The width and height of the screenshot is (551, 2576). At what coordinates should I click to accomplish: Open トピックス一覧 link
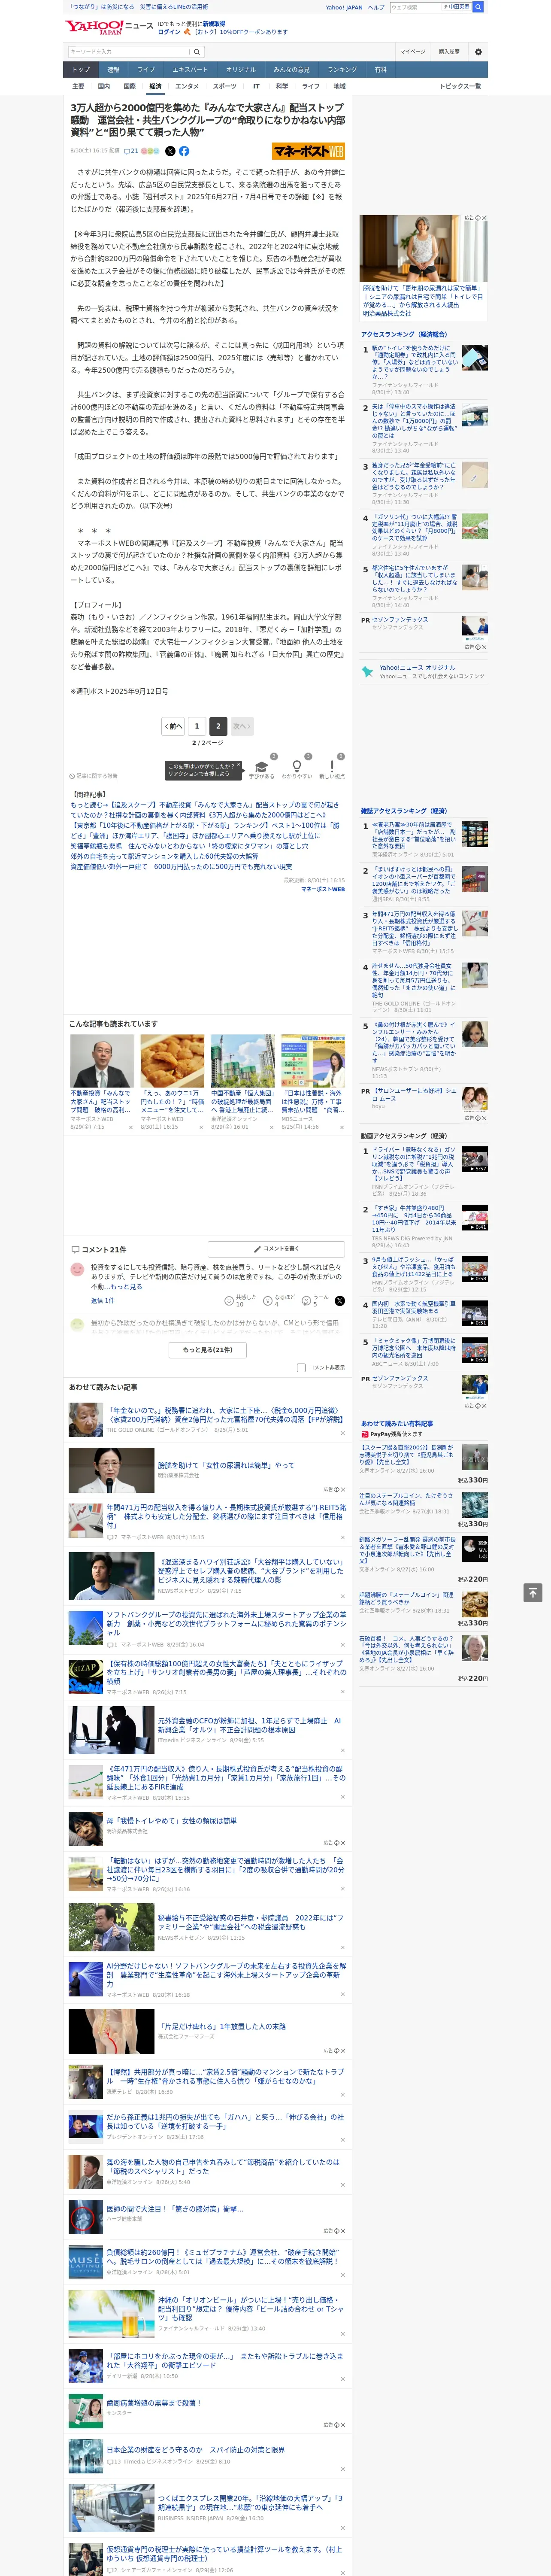click(460, 86)
